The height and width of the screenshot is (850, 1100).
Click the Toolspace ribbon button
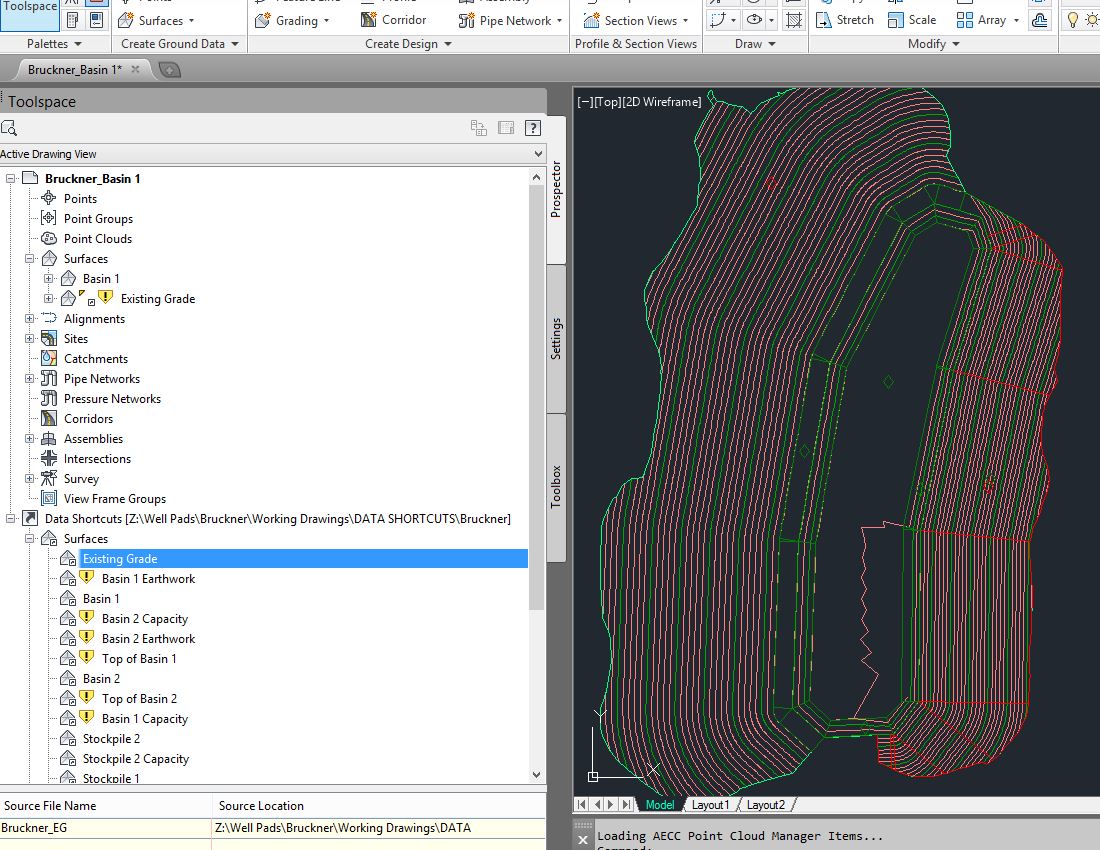click(29, 14)
